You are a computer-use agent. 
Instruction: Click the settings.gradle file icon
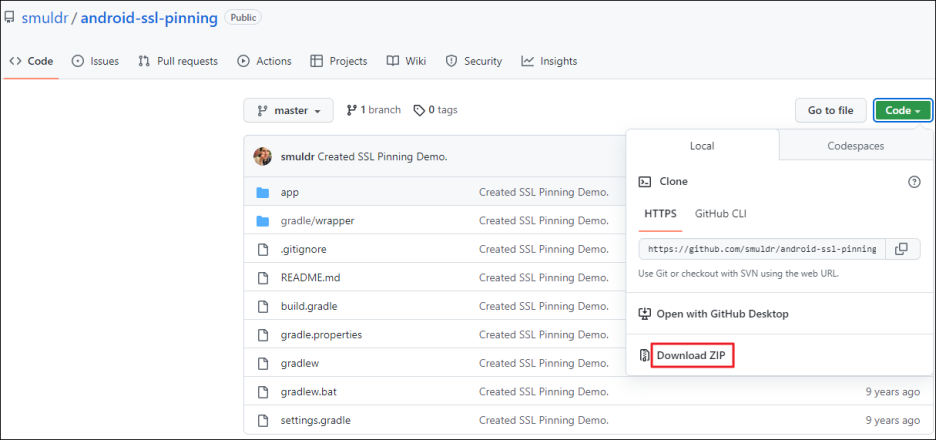[x=263, y=420]
